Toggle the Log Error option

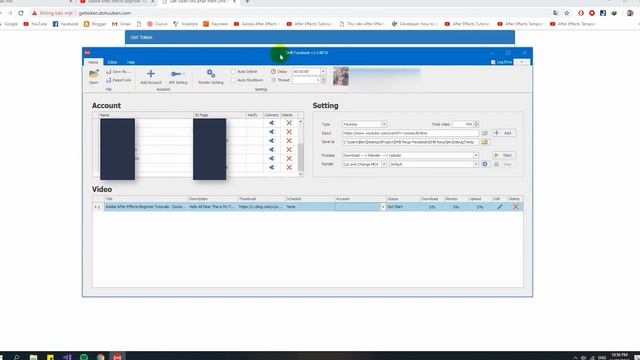[x=502, y=62]
